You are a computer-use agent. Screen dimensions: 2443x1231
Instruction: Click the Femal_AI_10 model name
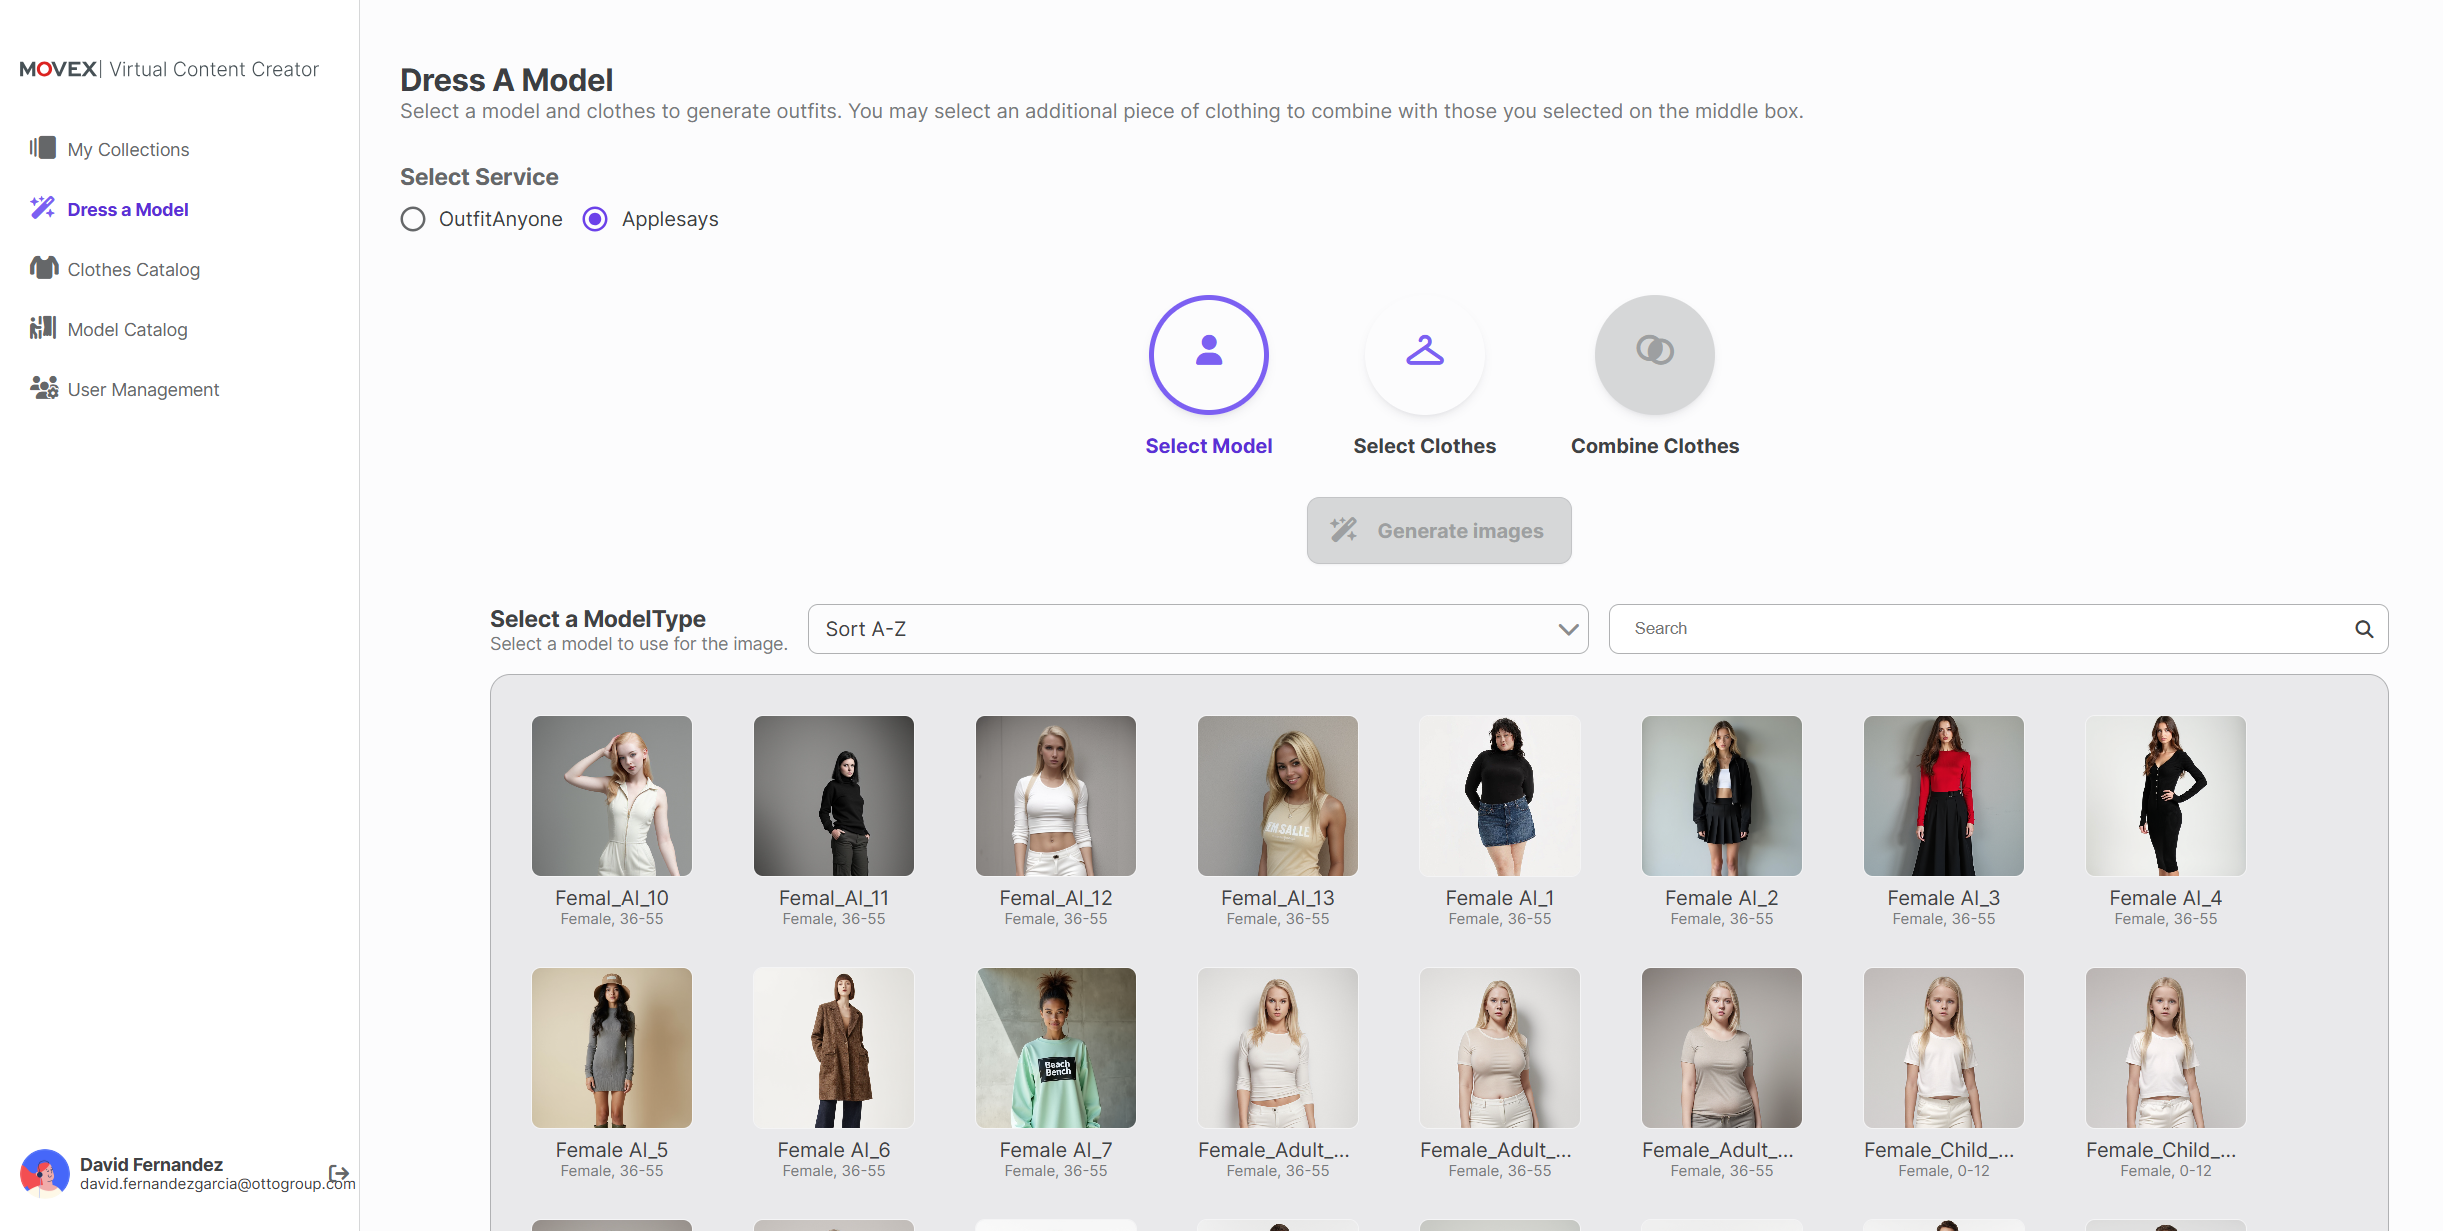coord(612,898)
